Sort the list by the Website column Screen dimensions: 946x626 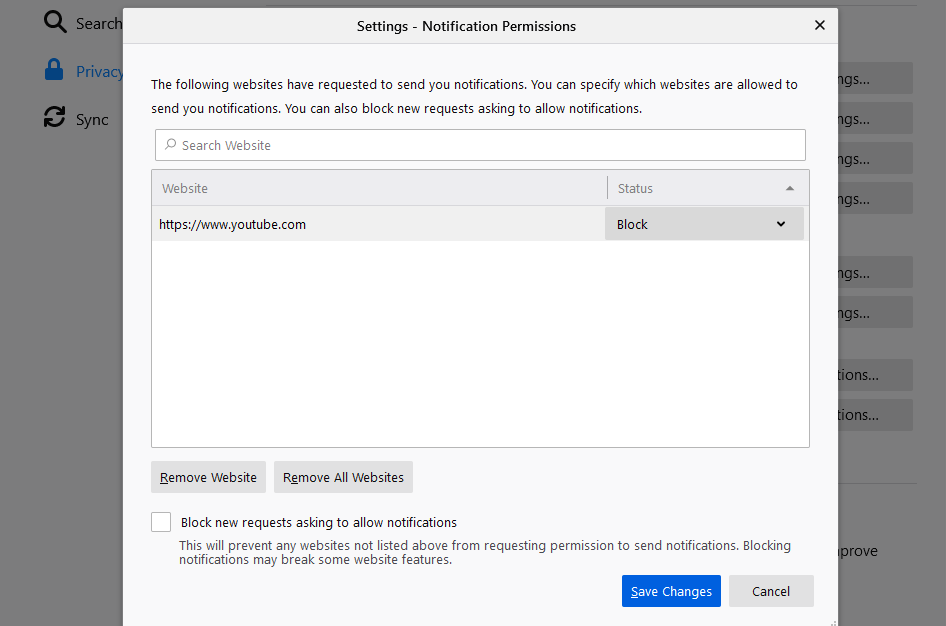pyautogui.click(x=185, y=188)
